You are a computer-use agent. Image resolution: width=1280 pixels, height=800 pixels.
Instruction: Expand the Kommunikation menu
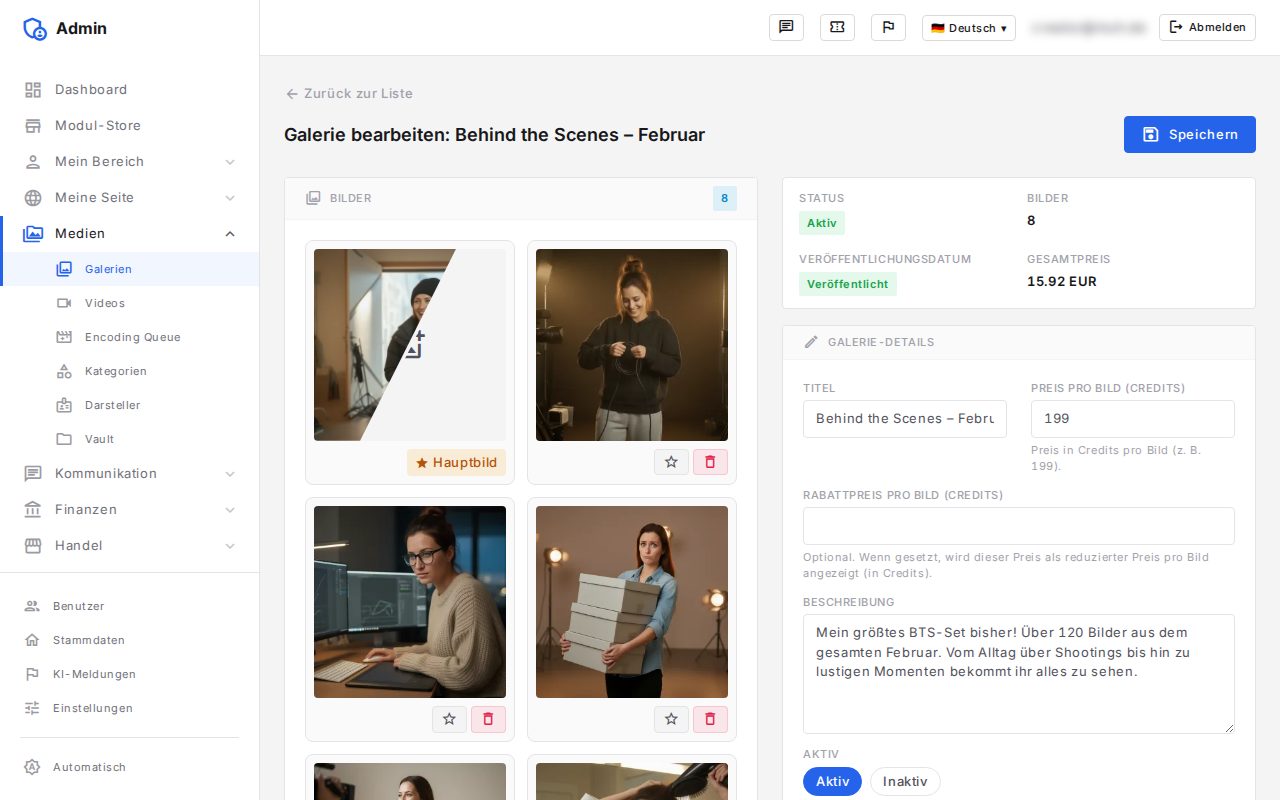(129, 474)
